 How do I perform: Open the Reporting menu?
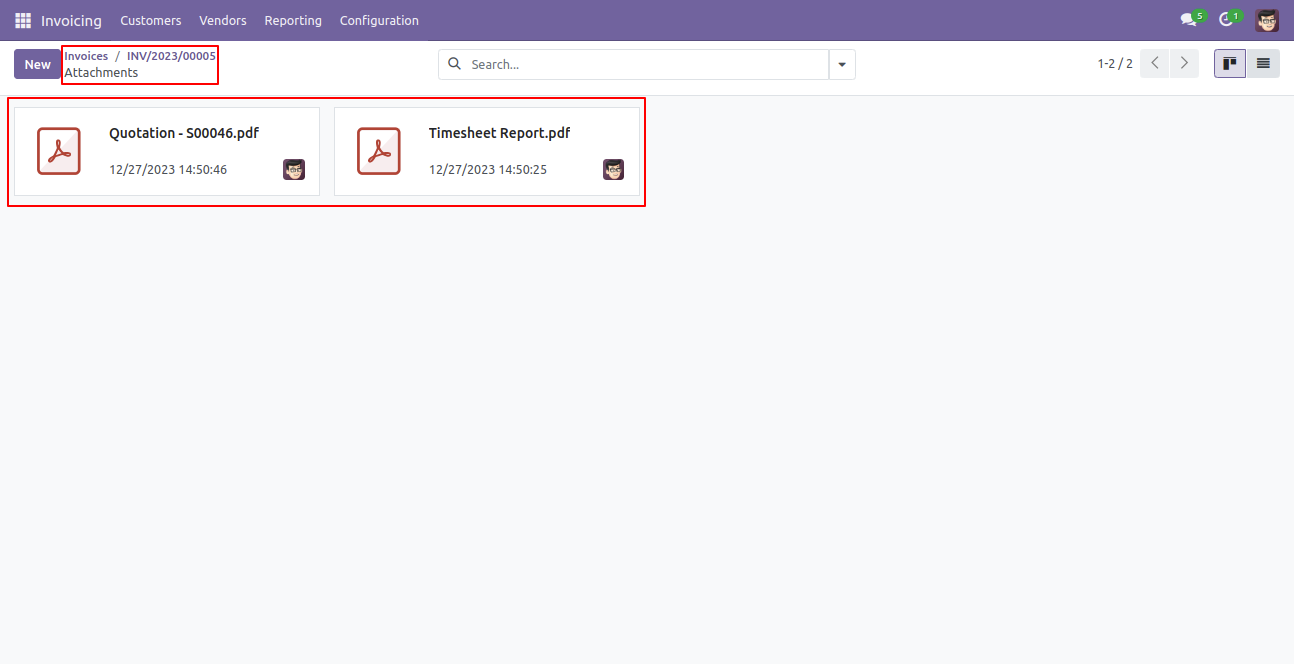point(293,20)
